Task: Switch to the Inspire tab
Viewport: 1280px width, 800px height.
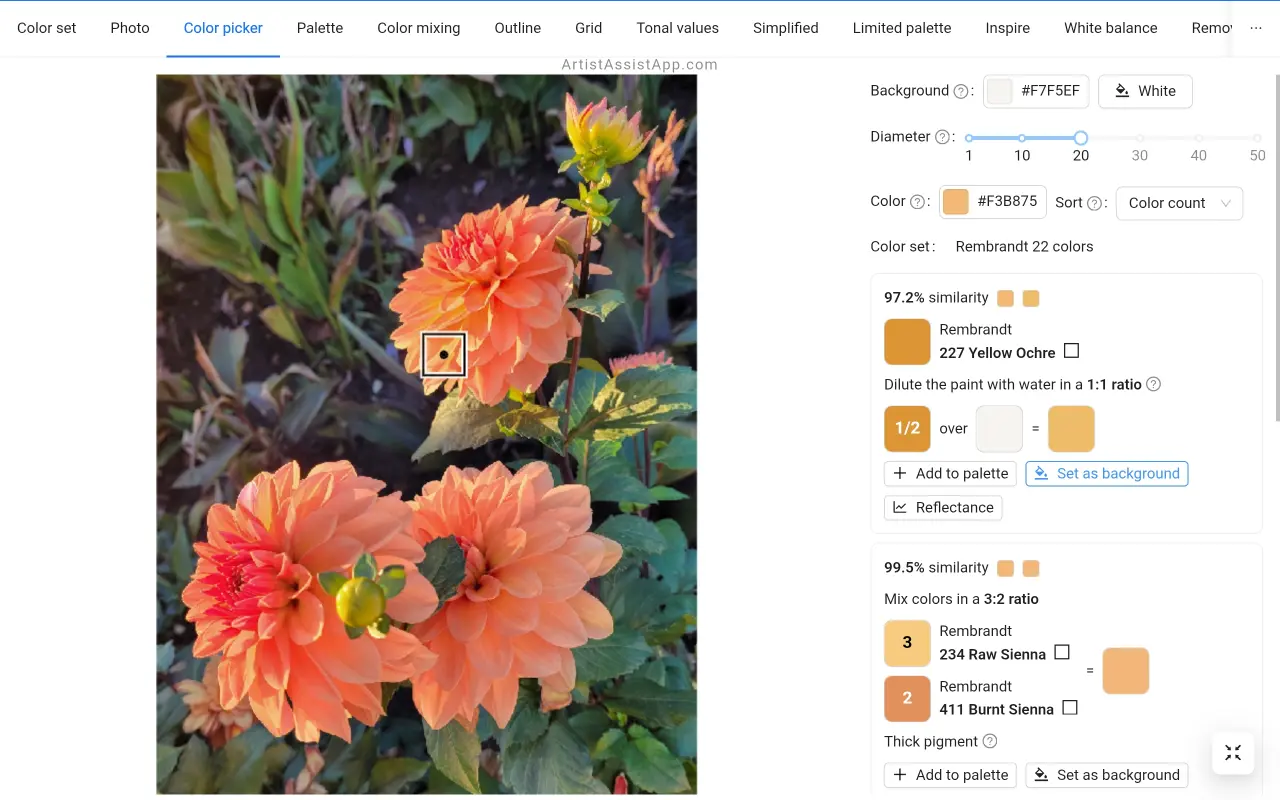Action: (x=1008, y=28)
